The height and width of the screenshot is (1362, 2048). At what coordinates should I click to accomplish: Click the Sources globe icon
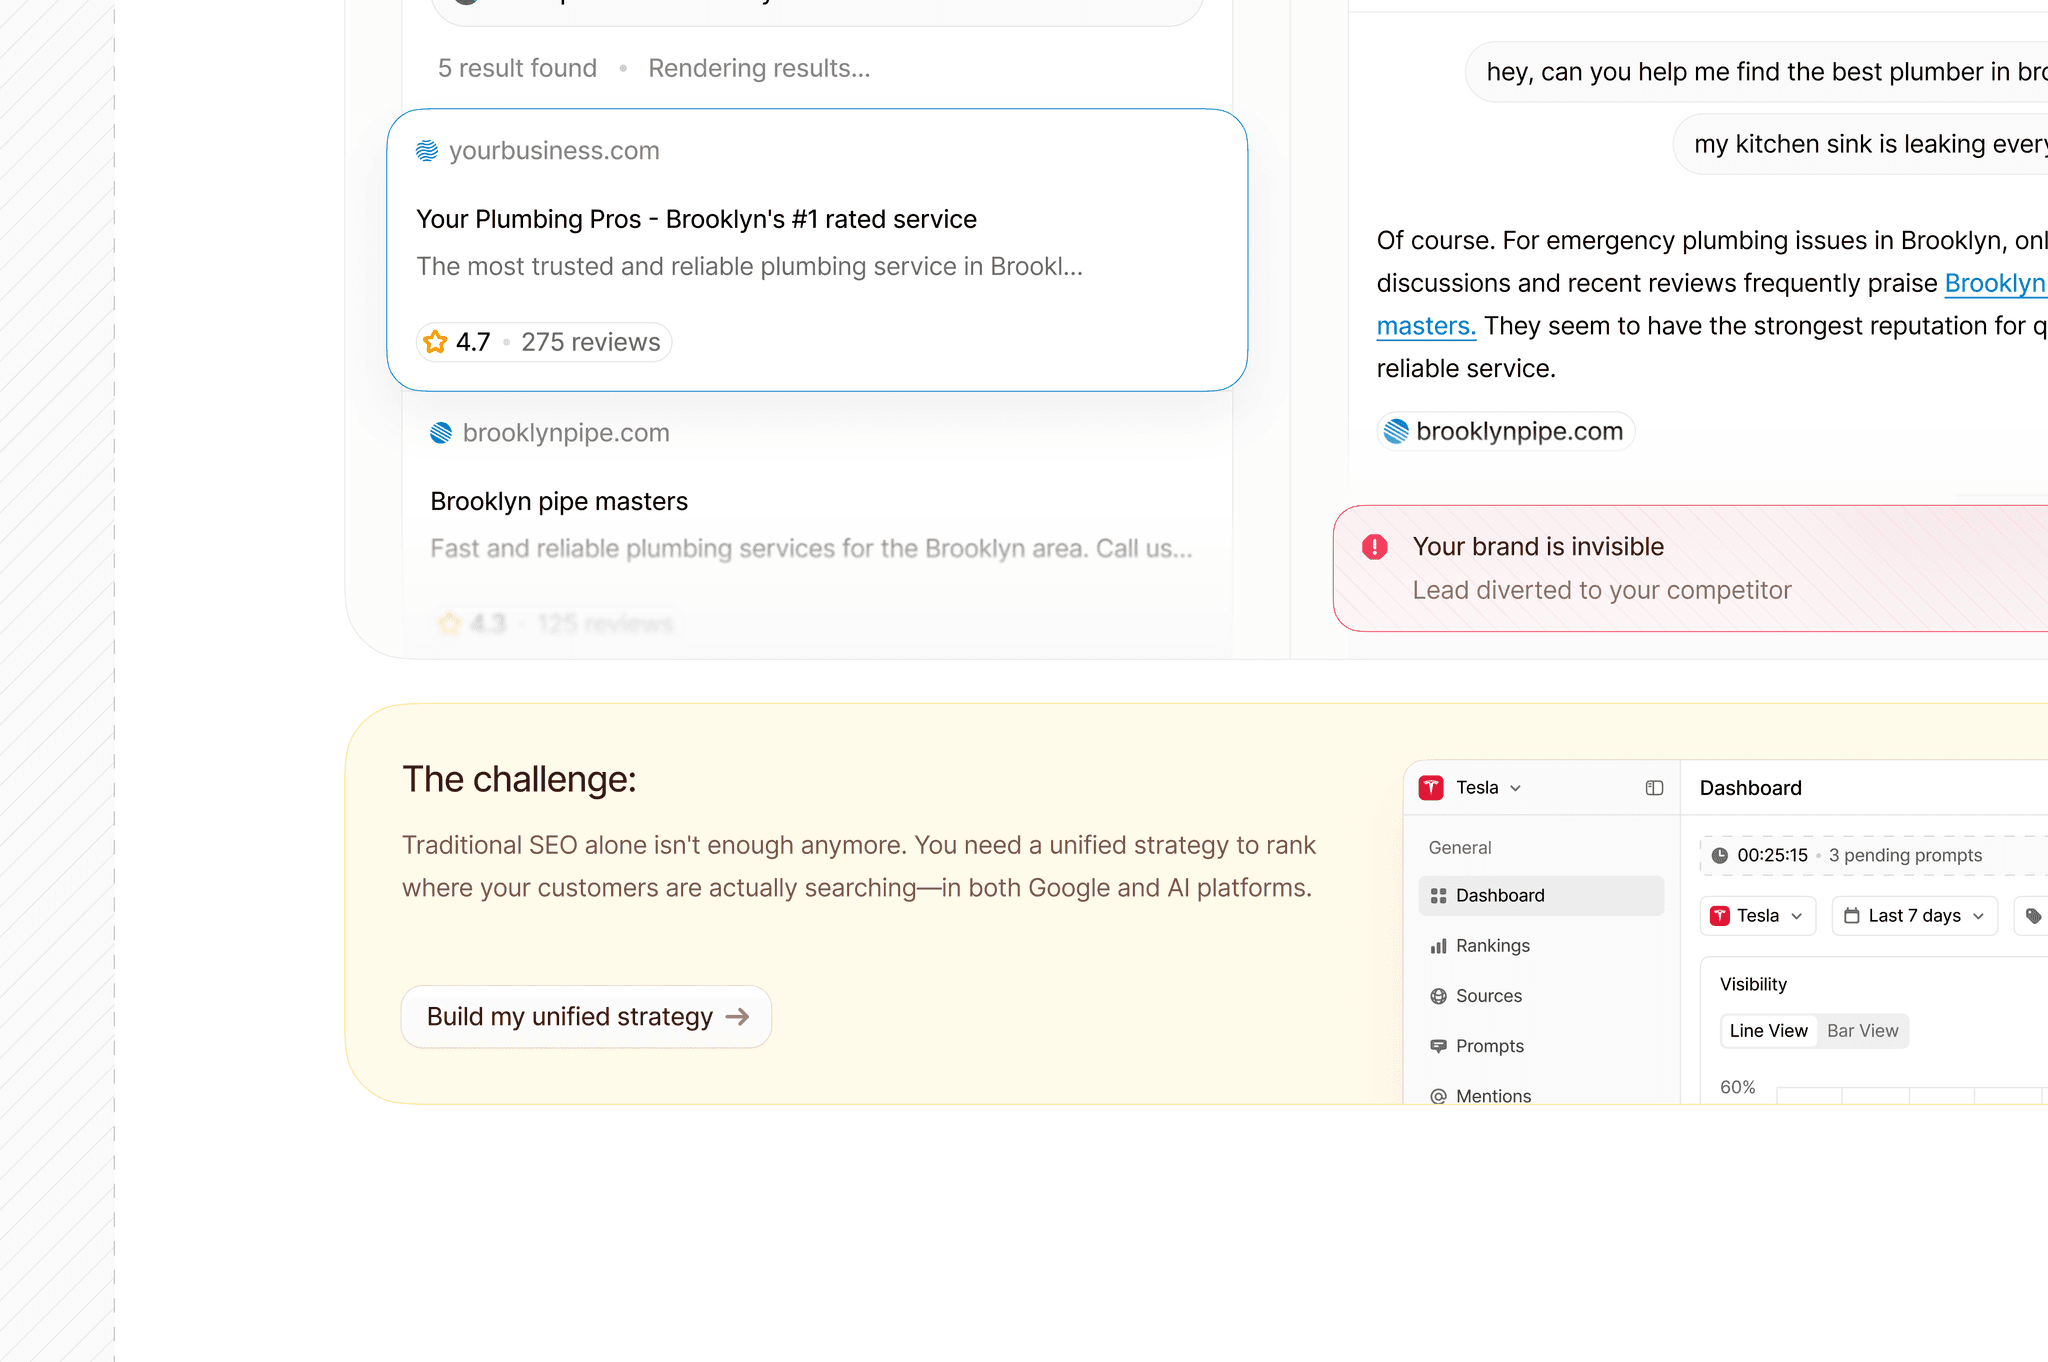tap(1438, 996)
